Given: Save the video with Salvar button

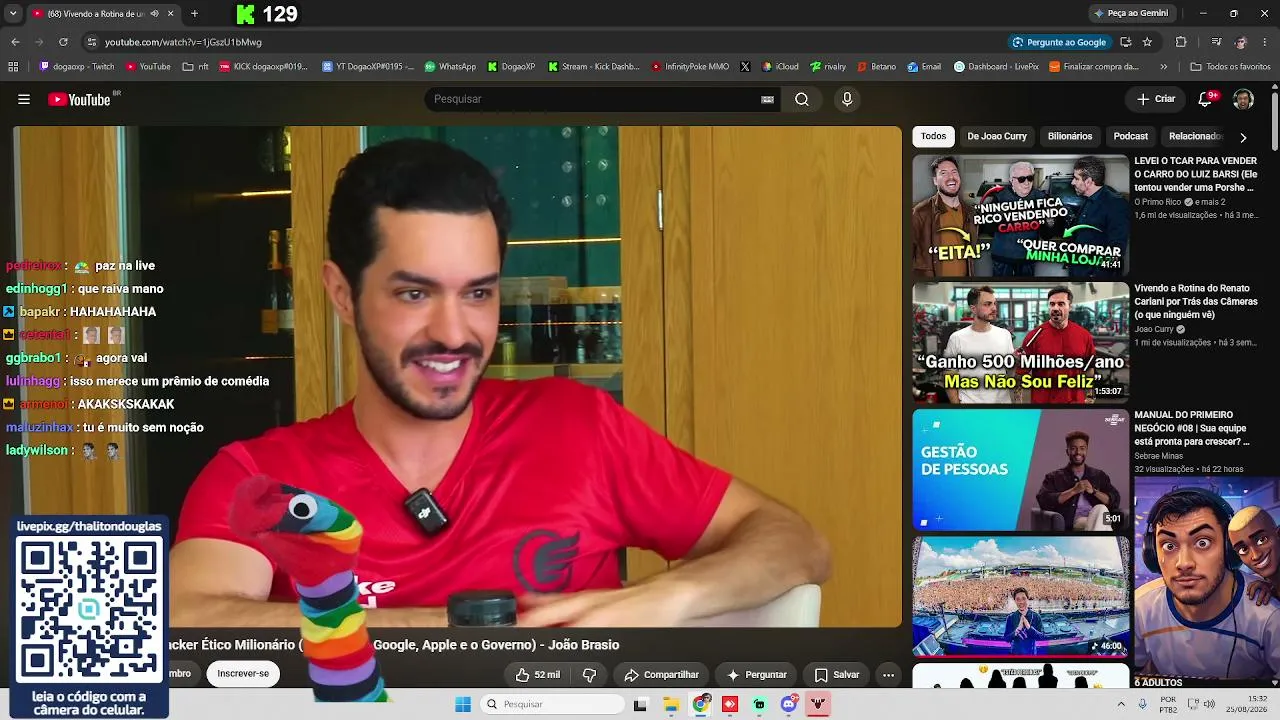Looking at the screenshot, I should [837, 675].
